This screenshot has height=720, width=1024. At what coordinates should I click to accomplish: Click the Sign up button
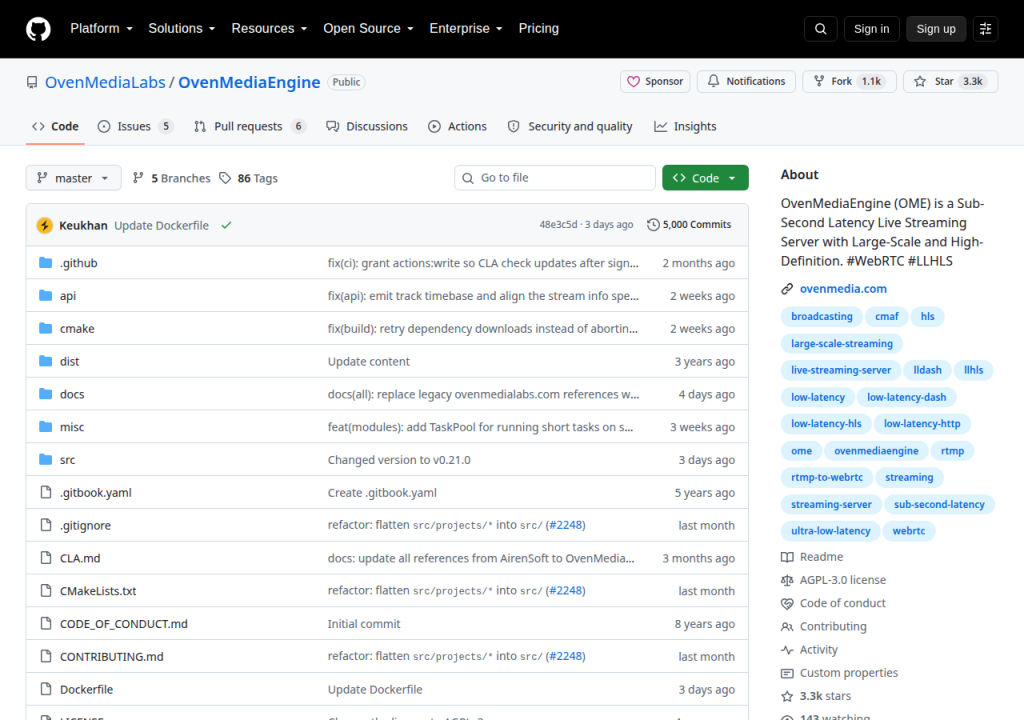(936, 29)
